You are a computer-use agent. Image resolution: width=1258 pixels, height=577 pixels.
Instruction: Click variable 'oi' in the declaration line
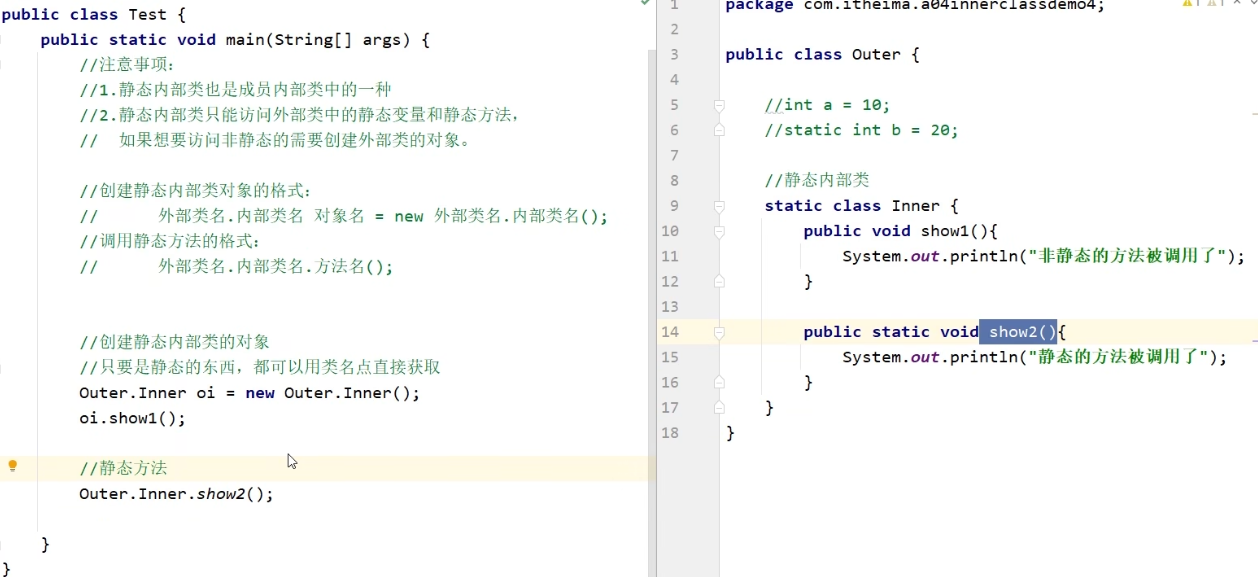tap(206, 393)
